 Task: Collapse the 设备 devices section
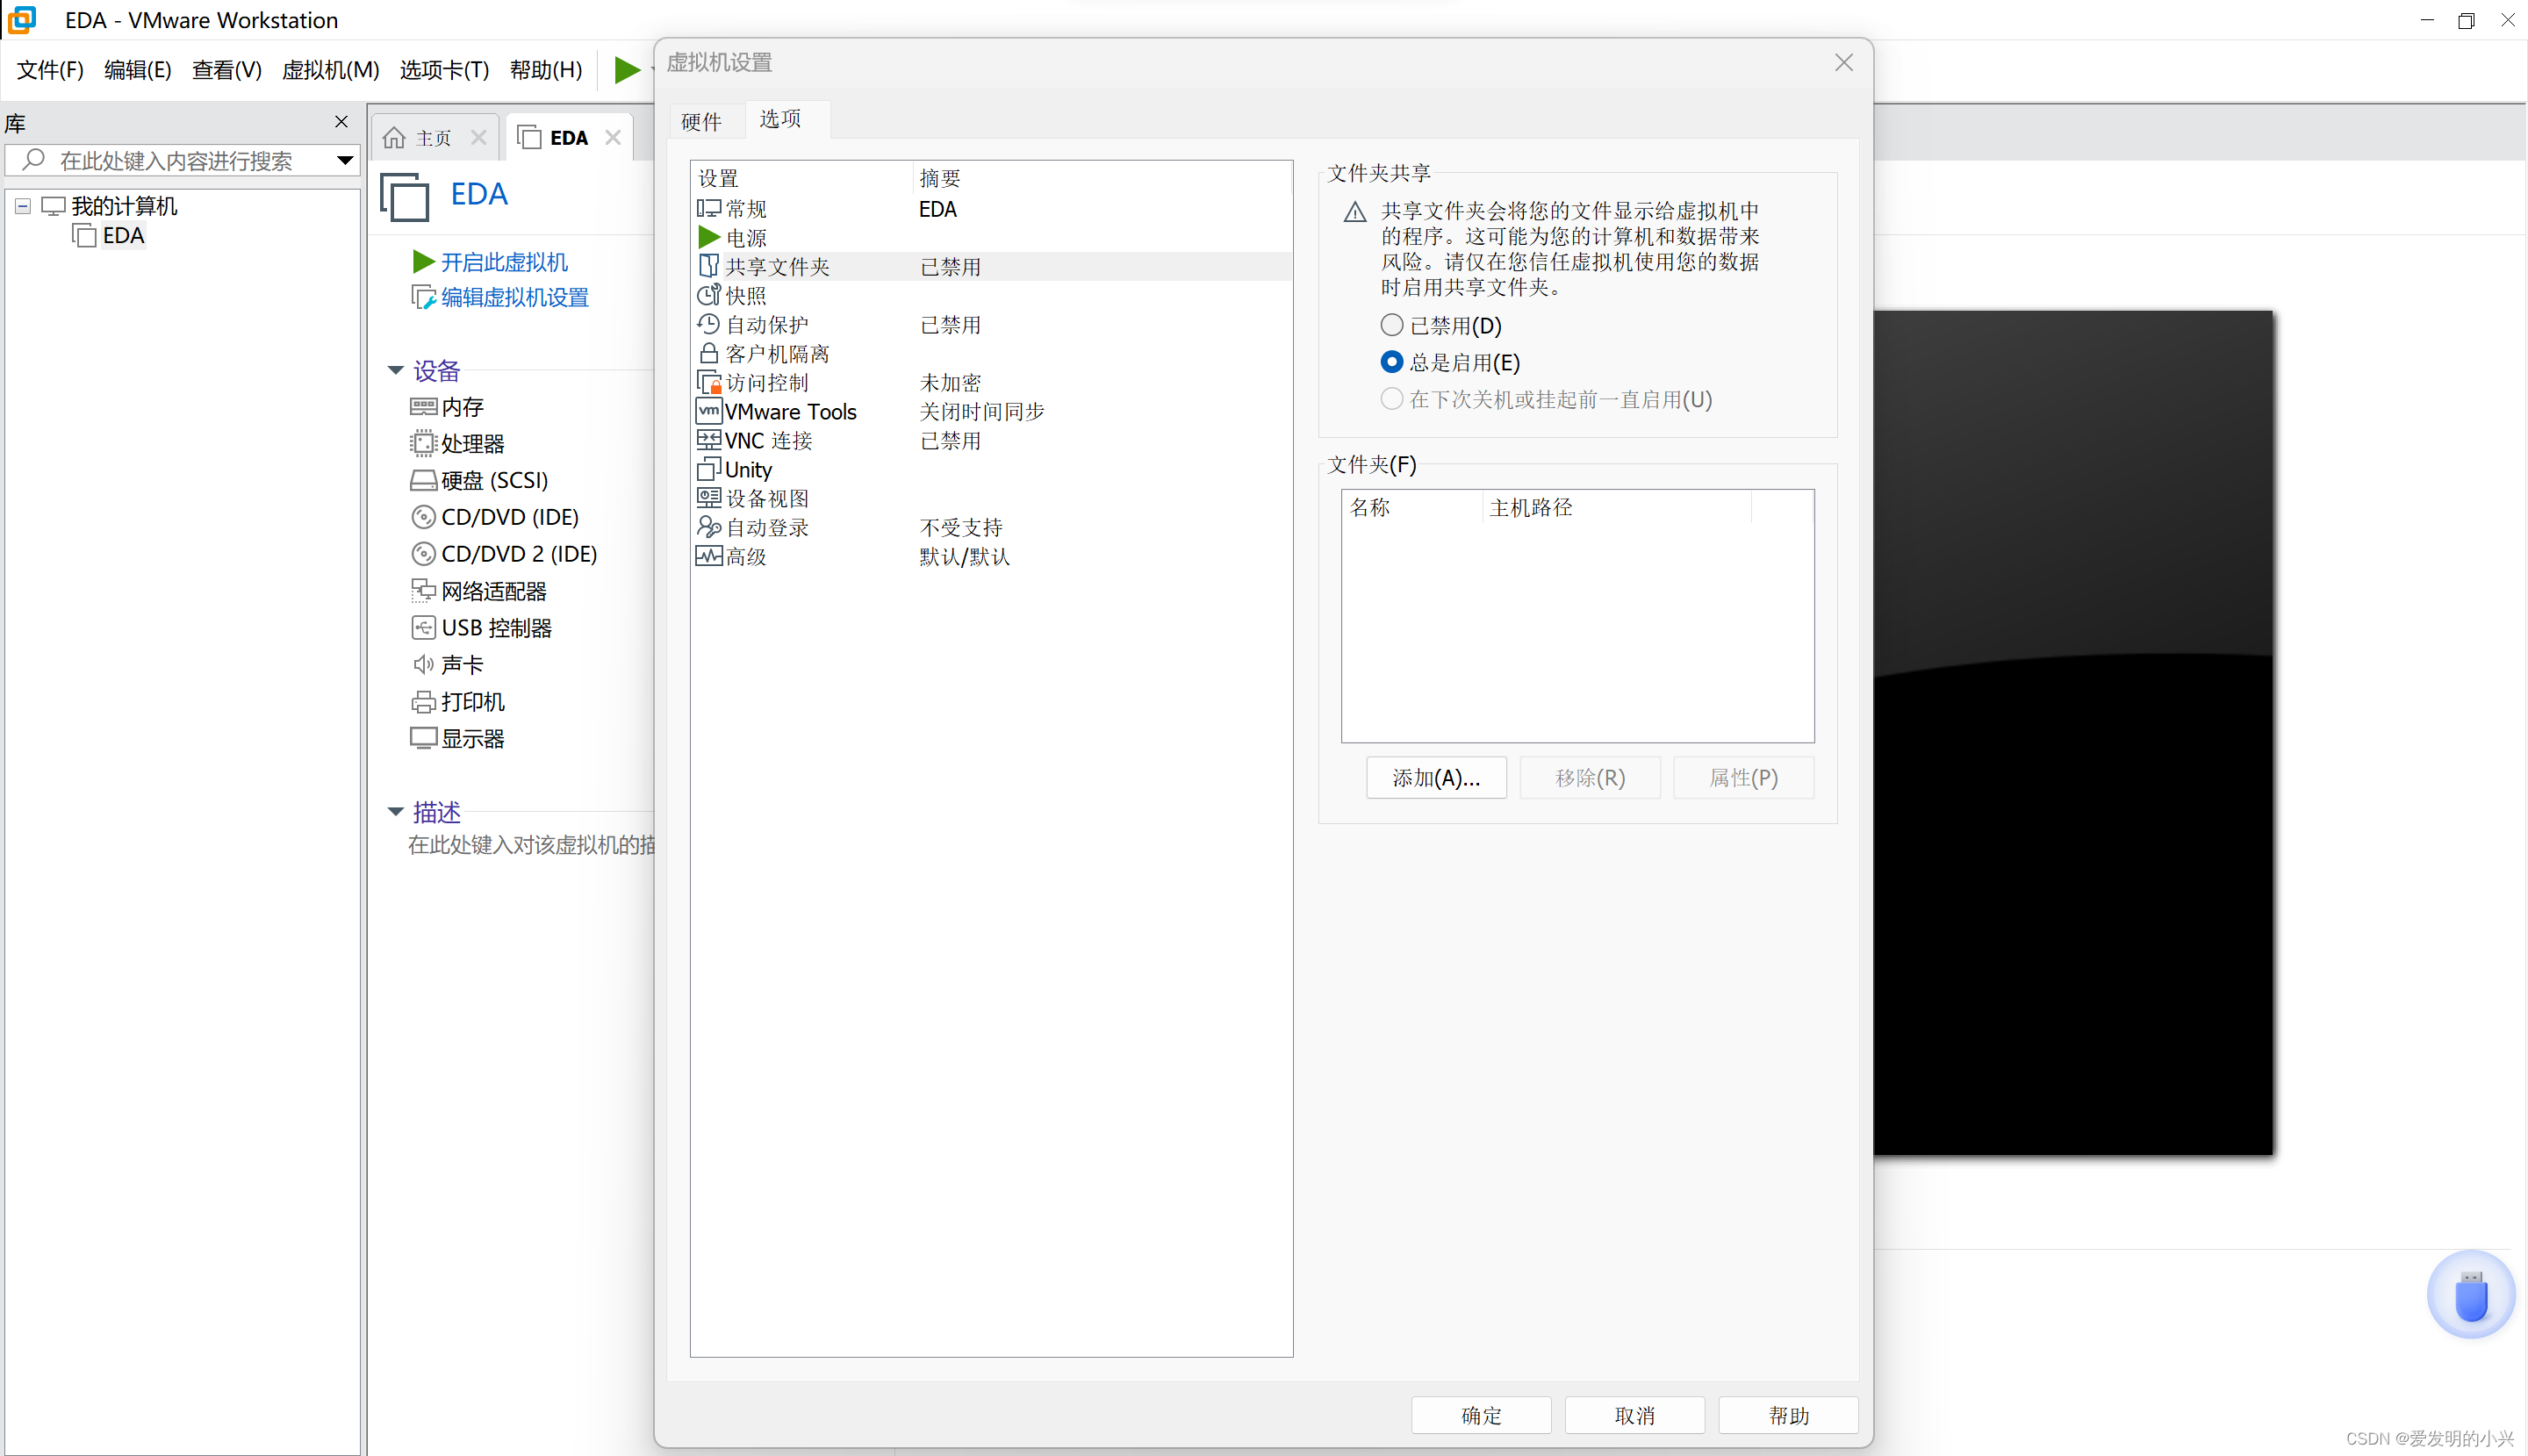[396, 371]
